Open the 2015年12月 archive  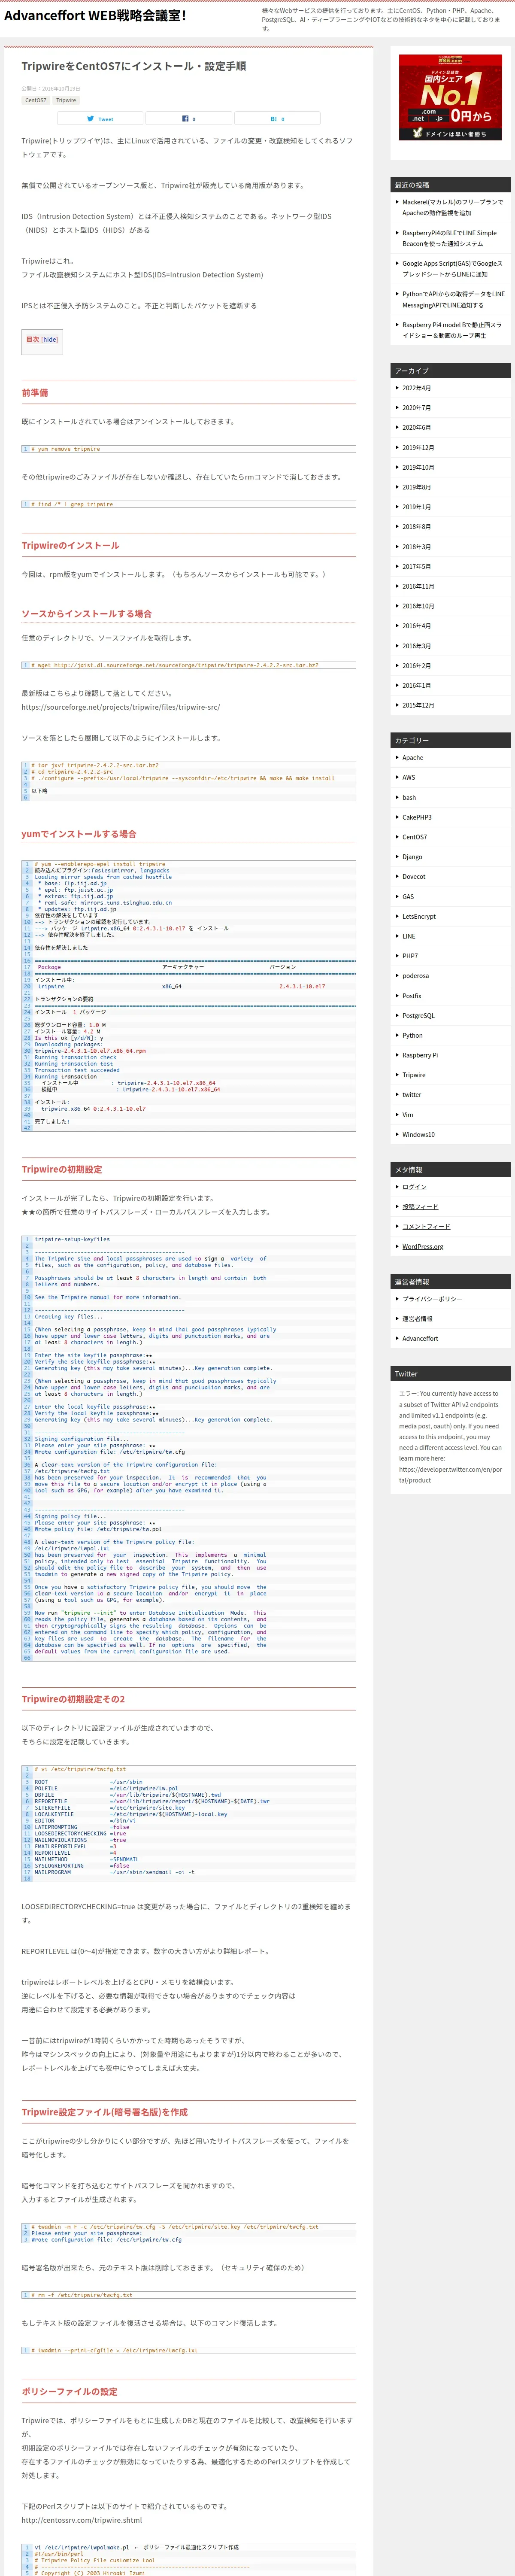pyautogui.click(x=418, y=705)
